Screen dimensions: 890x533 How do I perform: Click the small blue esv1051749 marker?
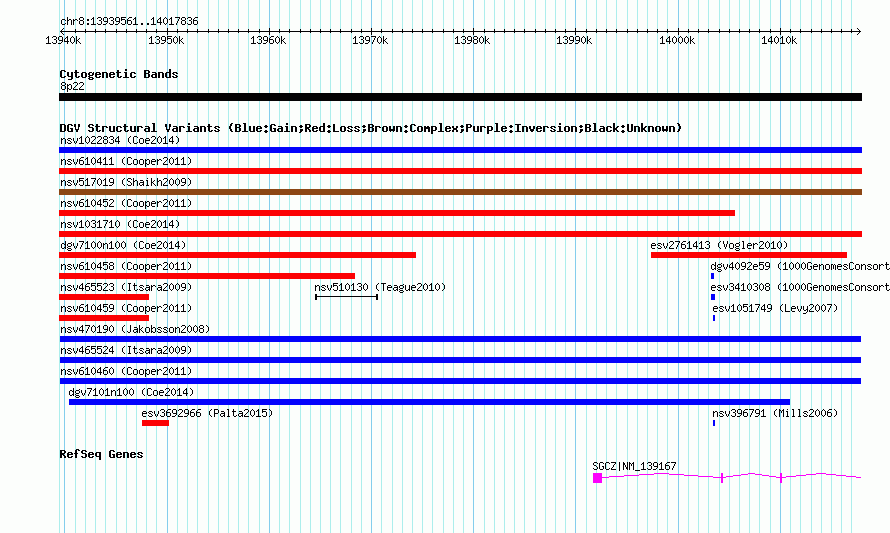(x=714, y=318)
